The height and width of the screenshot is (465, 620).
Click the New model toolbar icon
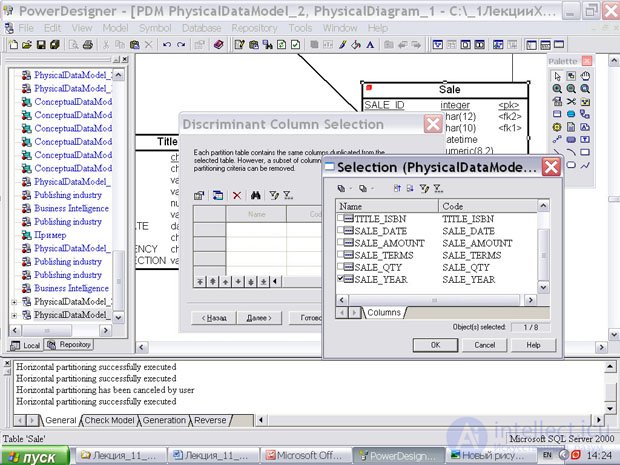(x=13, y=45)
